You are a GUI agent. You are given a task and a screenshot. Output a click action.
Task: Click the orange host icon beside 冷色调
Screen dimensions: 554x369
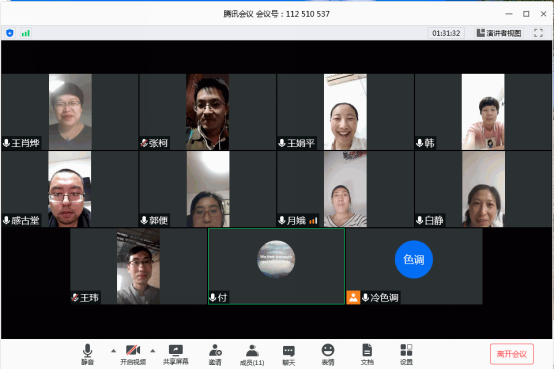coord(353,298)
